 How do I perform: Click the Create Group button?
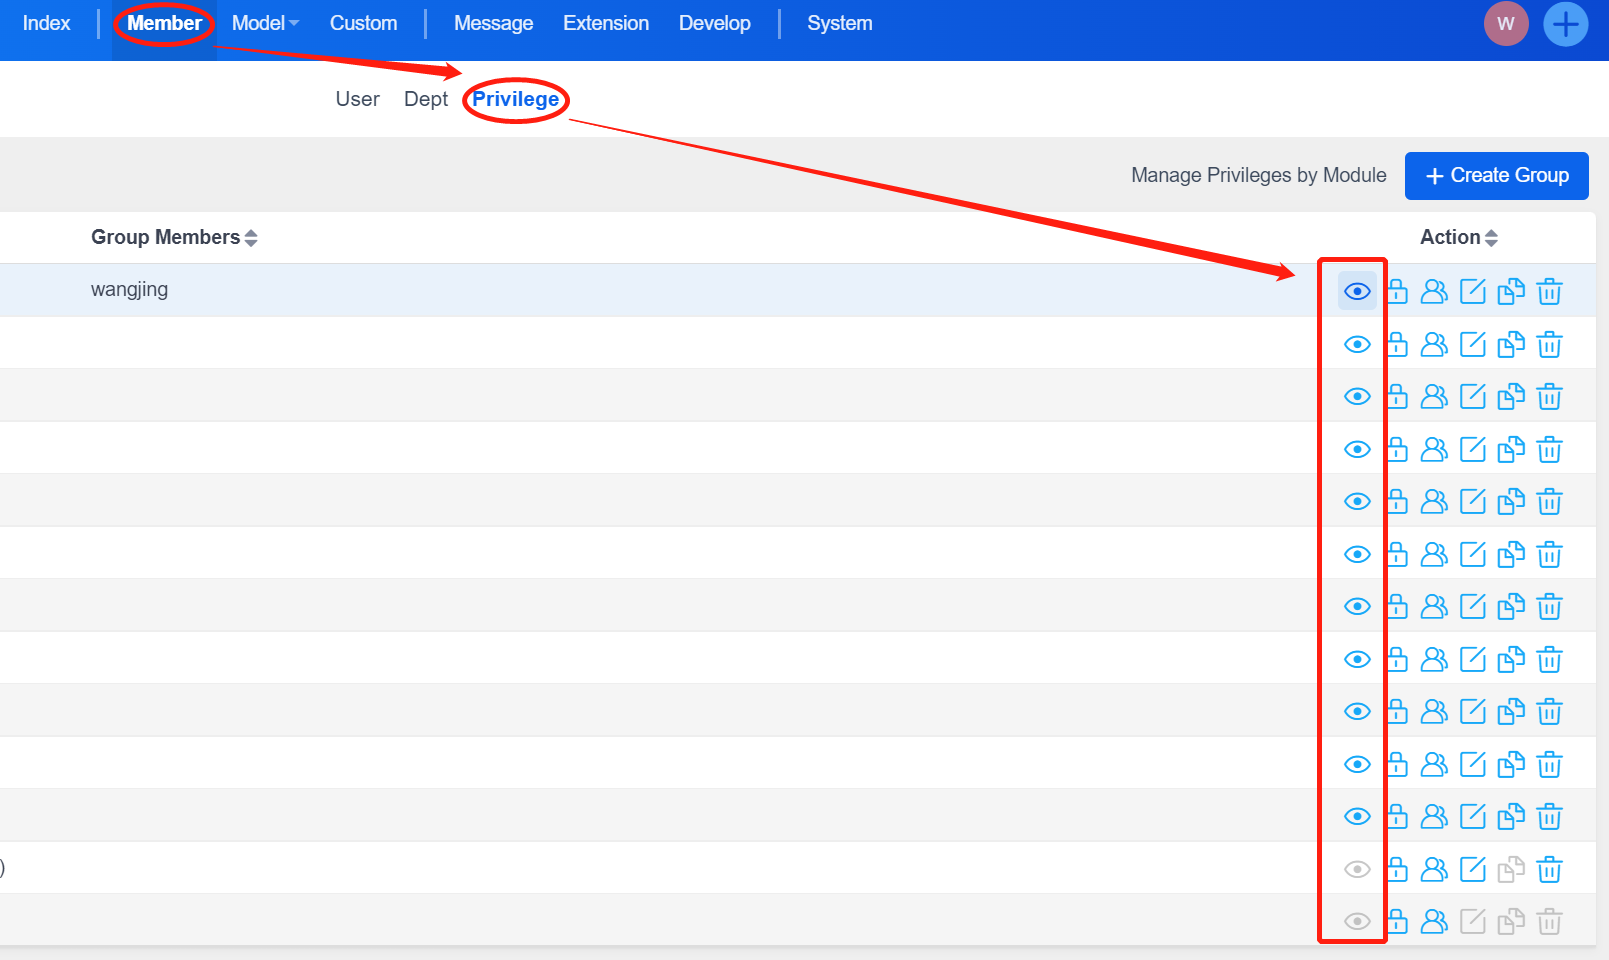point(1496,176)
